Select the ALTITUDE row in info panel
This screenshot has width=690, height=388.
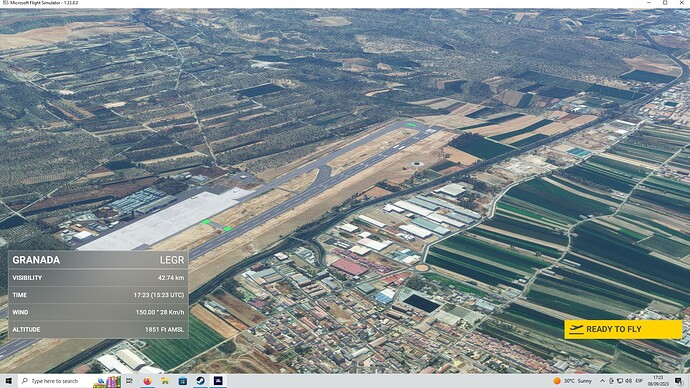tap(98, 329)
